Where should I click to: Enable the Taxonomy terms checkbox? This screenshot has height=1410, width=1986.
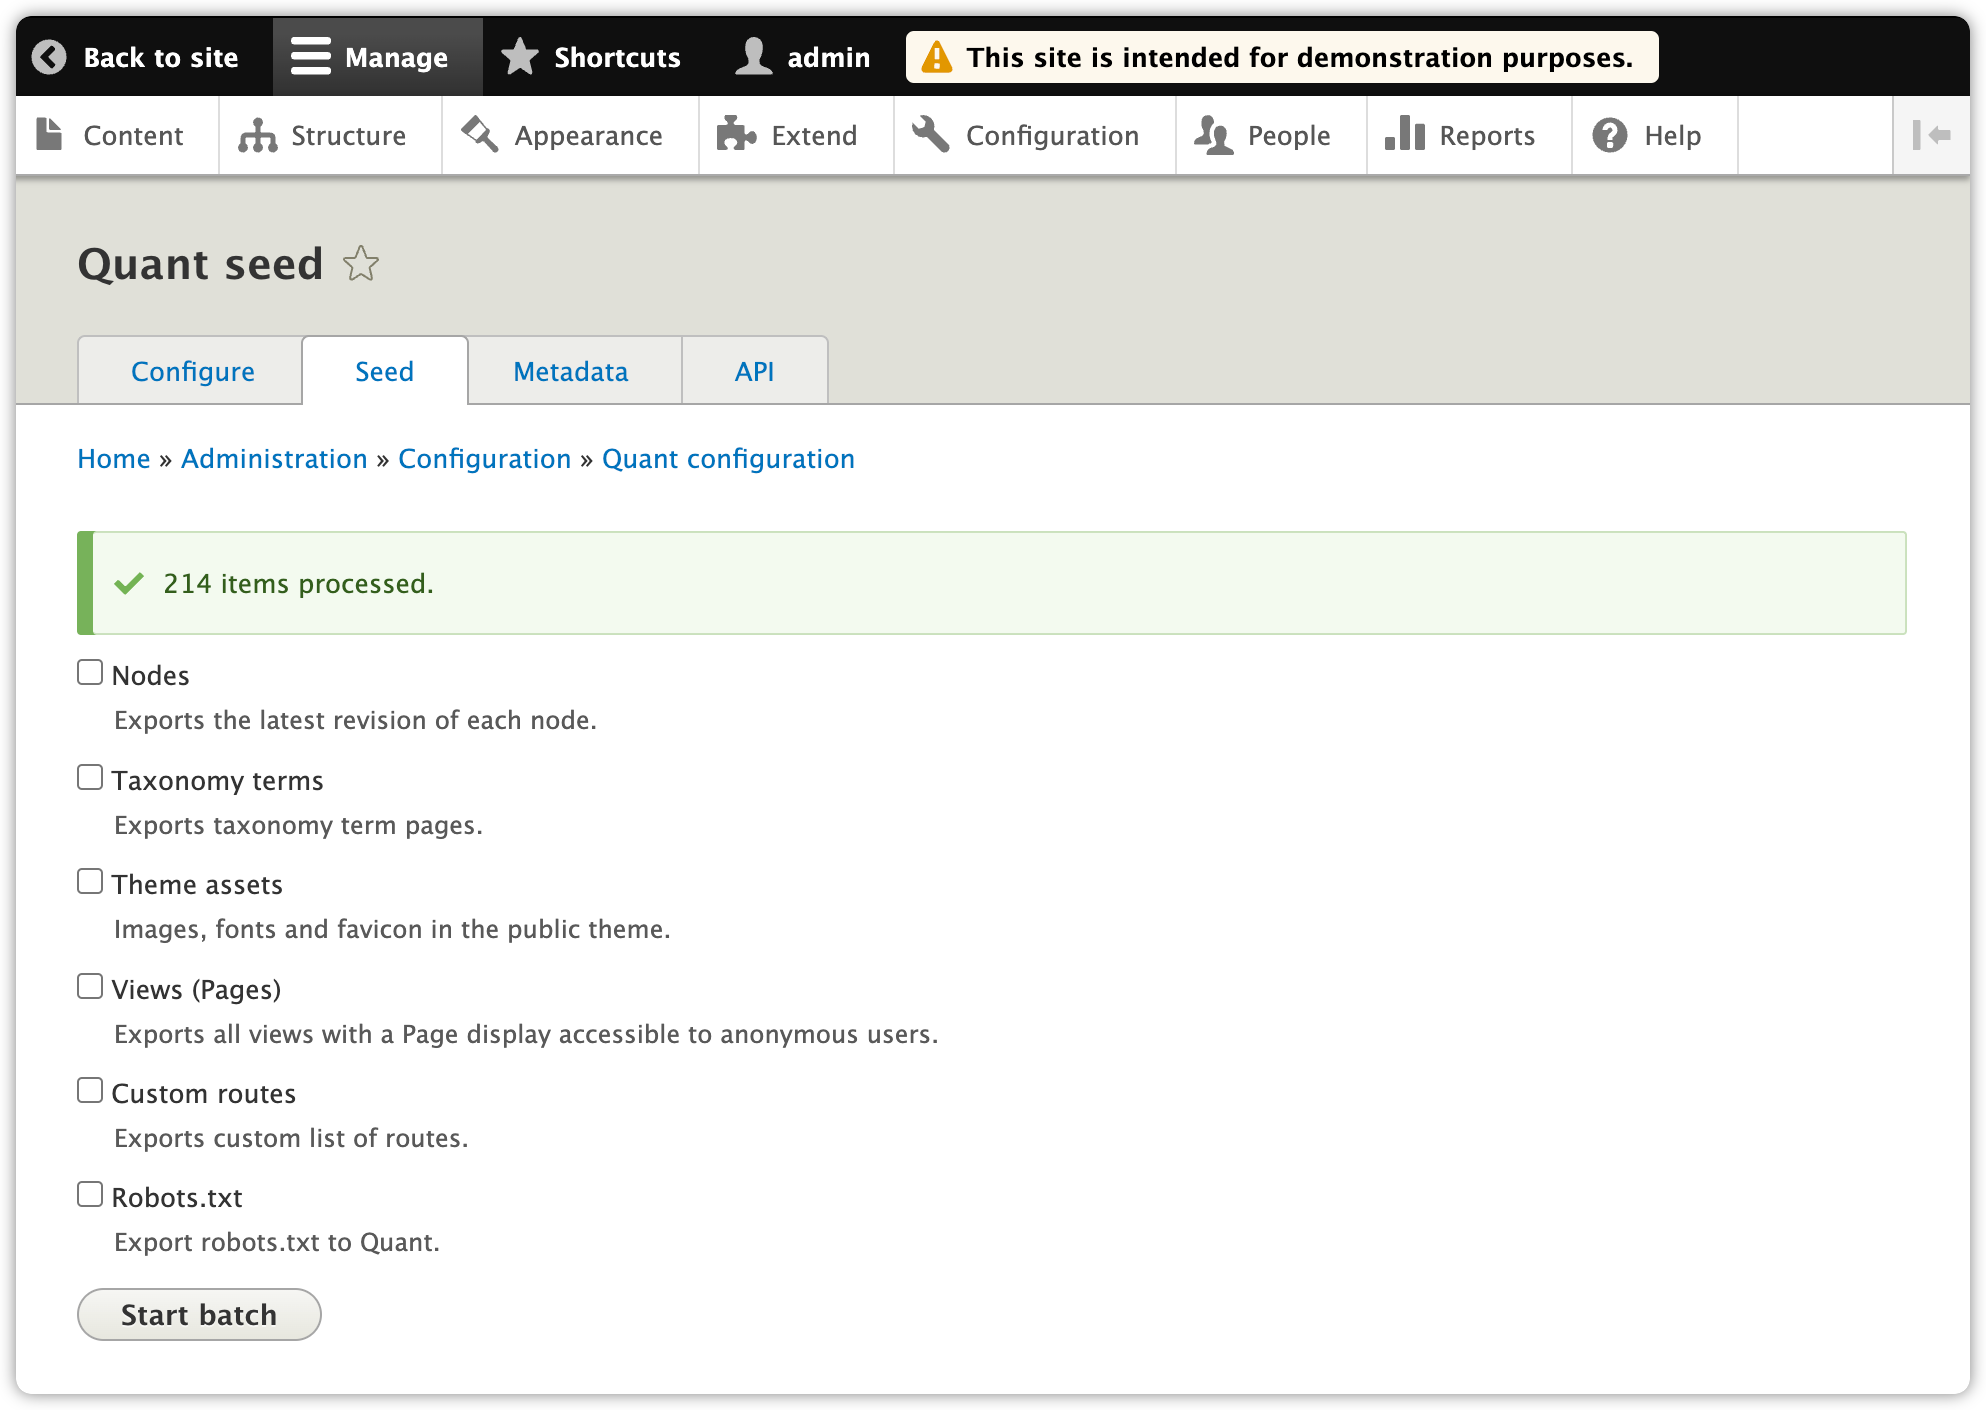click(x=90, y=777)
